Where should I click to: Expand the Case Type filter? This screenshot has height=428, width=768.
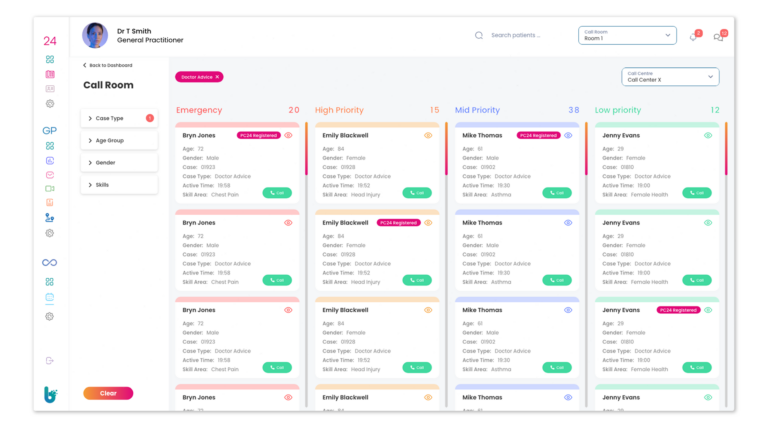[118, 118]
